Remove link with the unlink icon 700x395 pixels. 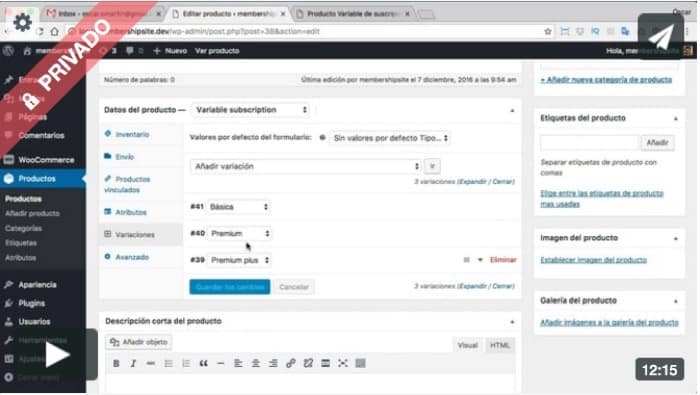[x=308, y=363]
